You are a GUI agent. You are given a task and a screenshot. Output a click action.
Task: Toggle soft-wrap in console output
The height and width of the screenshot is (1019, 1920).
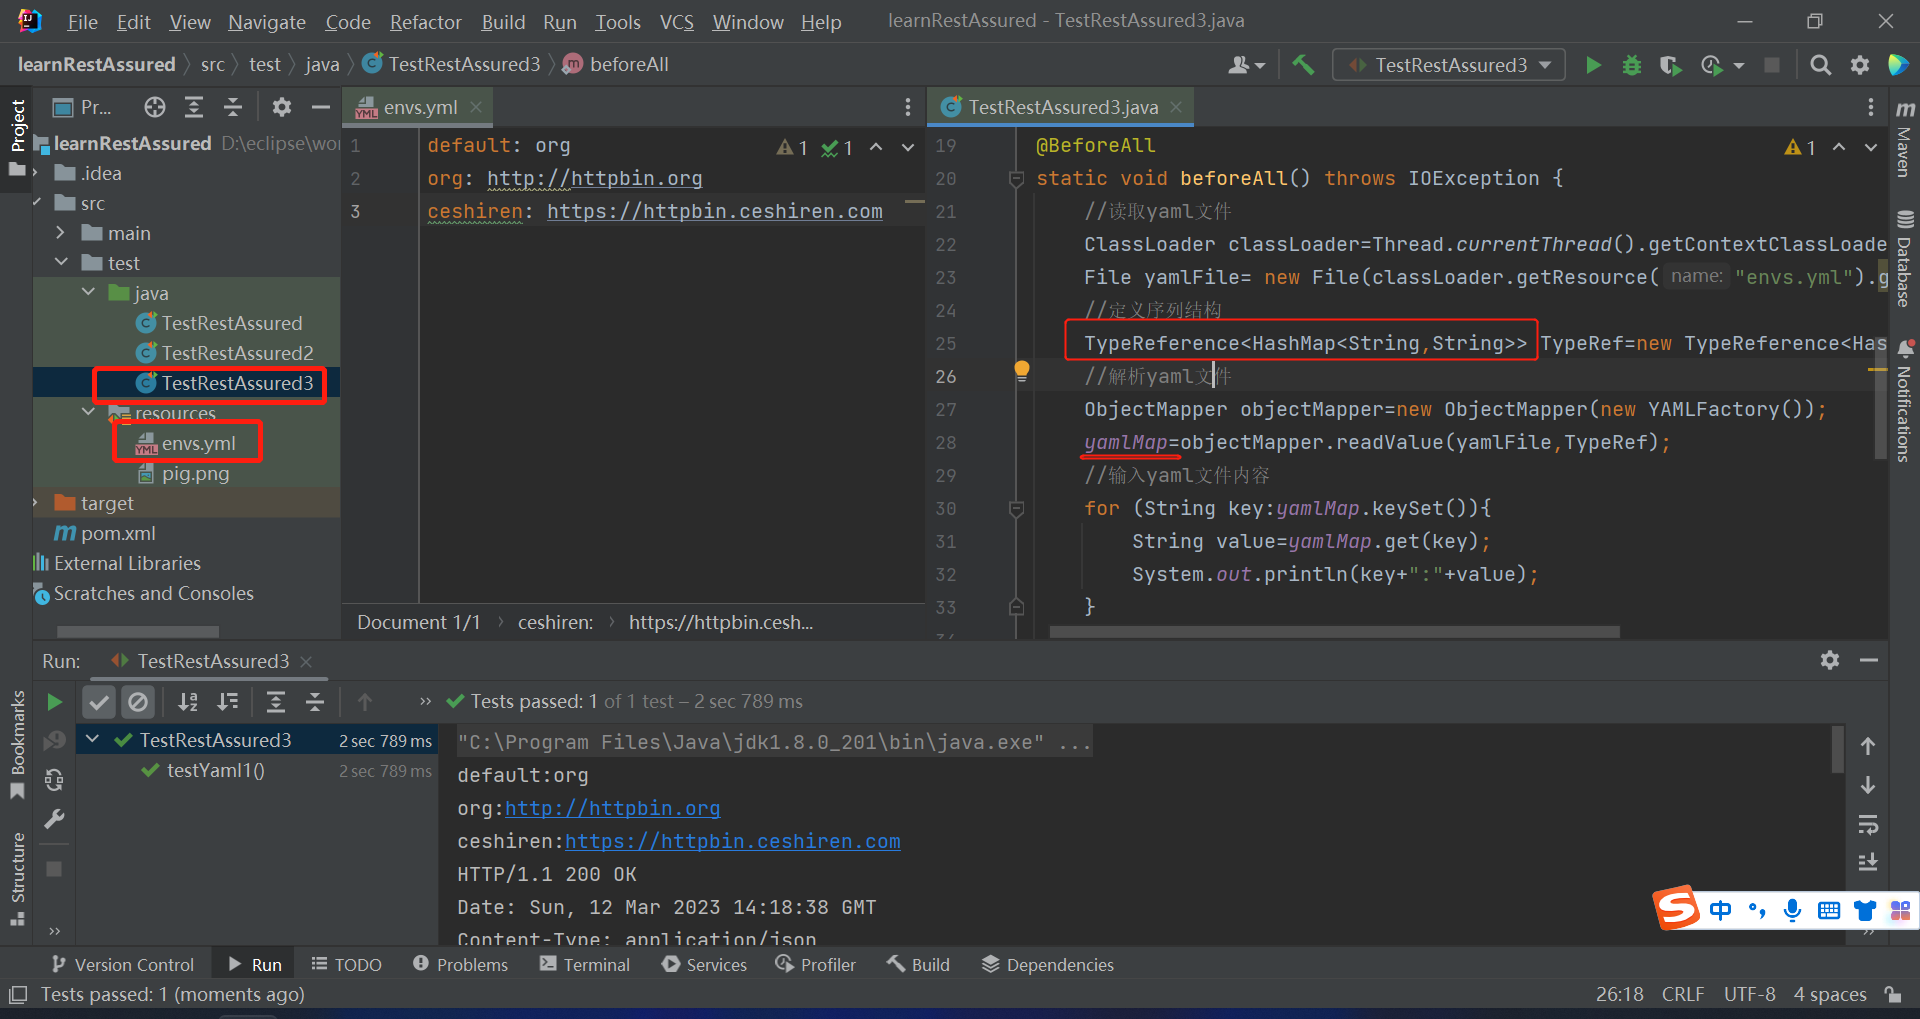point(1868,825)
